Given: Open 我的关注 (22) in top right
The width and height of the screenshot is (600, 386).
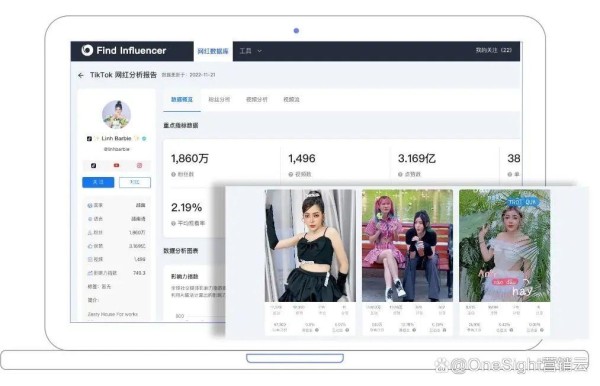Looking at the screenshot, I should [494, 50].
